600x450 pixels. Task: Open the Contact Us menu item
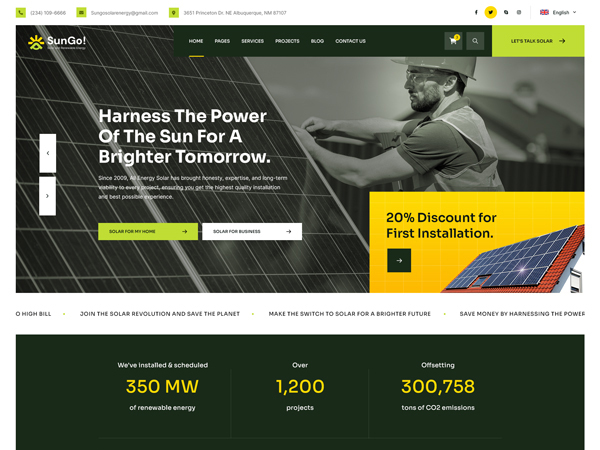pos(351,41)
